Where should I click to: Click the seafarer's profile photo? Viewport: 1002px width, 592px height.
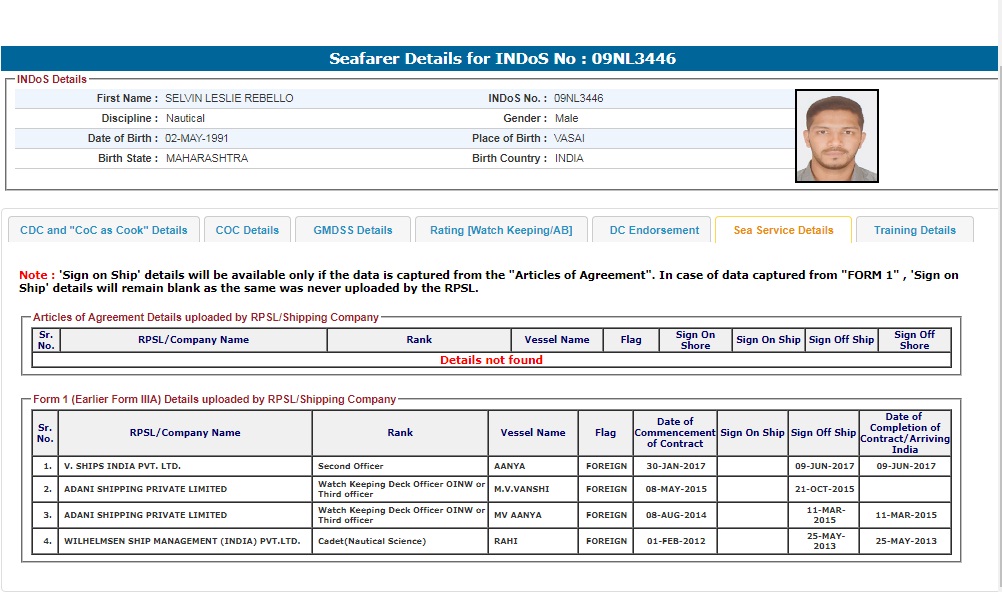click(x=836, y=136)
